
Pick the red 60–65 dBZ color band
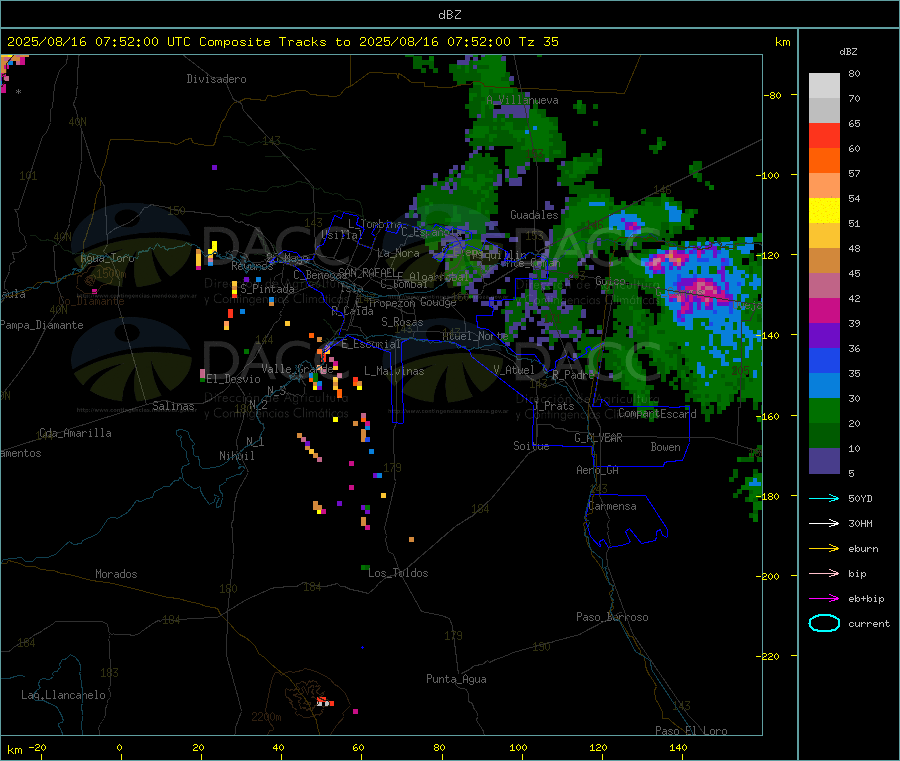[x=824, y=135]
